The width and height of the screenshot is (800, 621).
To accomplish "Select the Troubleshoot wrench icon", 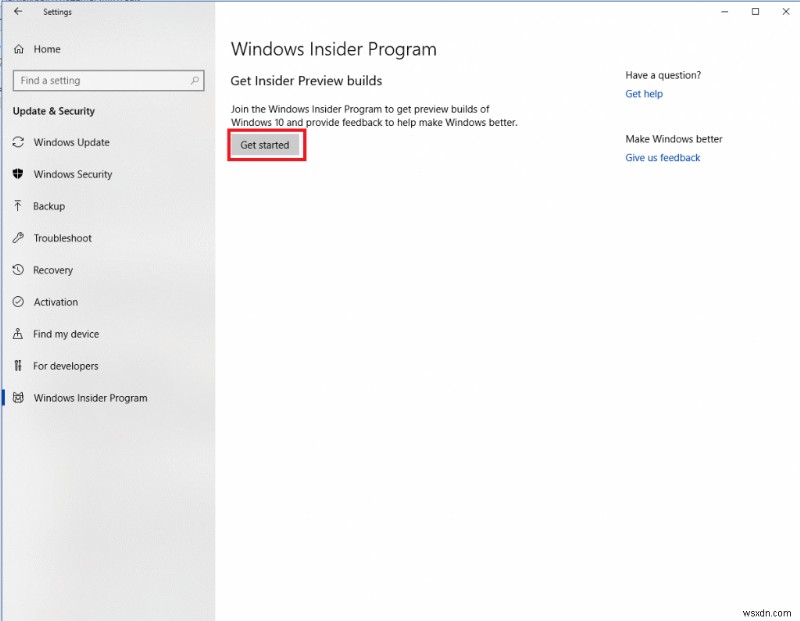I will (x=18, y=238).
